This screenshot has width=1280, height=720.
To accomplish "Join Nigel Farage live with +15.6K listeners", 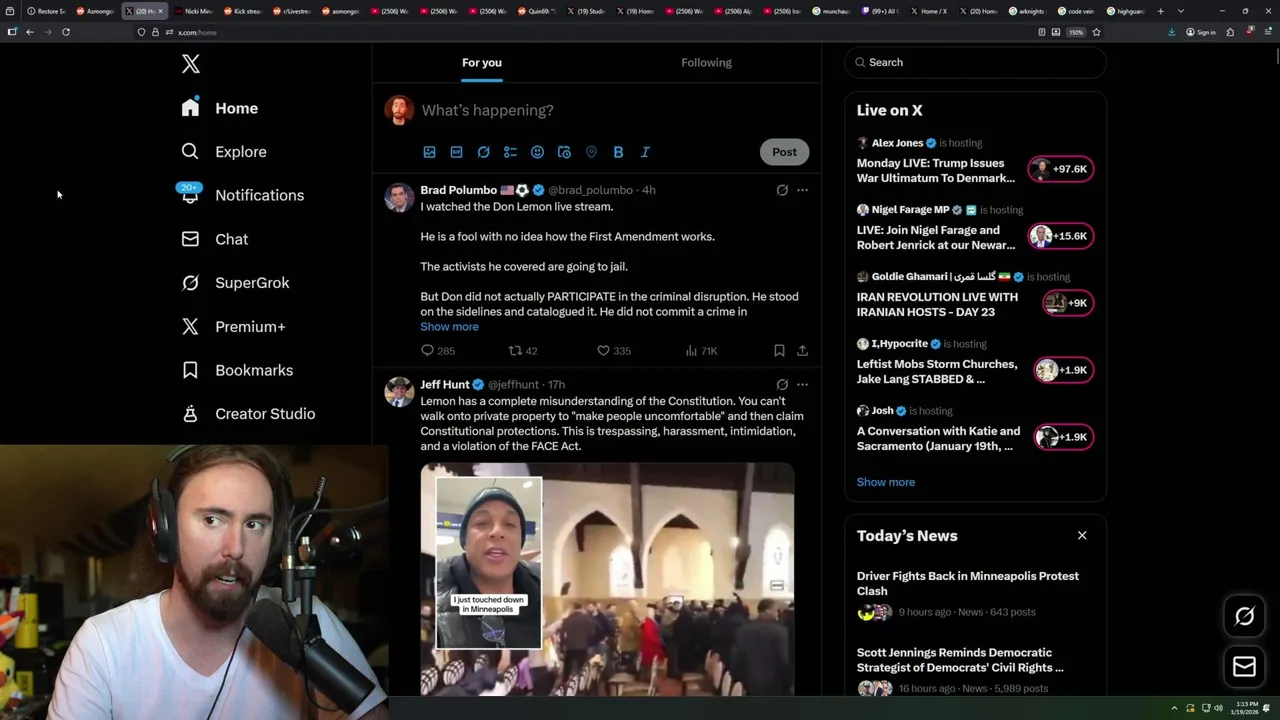I will click(x=1063, y=236).
